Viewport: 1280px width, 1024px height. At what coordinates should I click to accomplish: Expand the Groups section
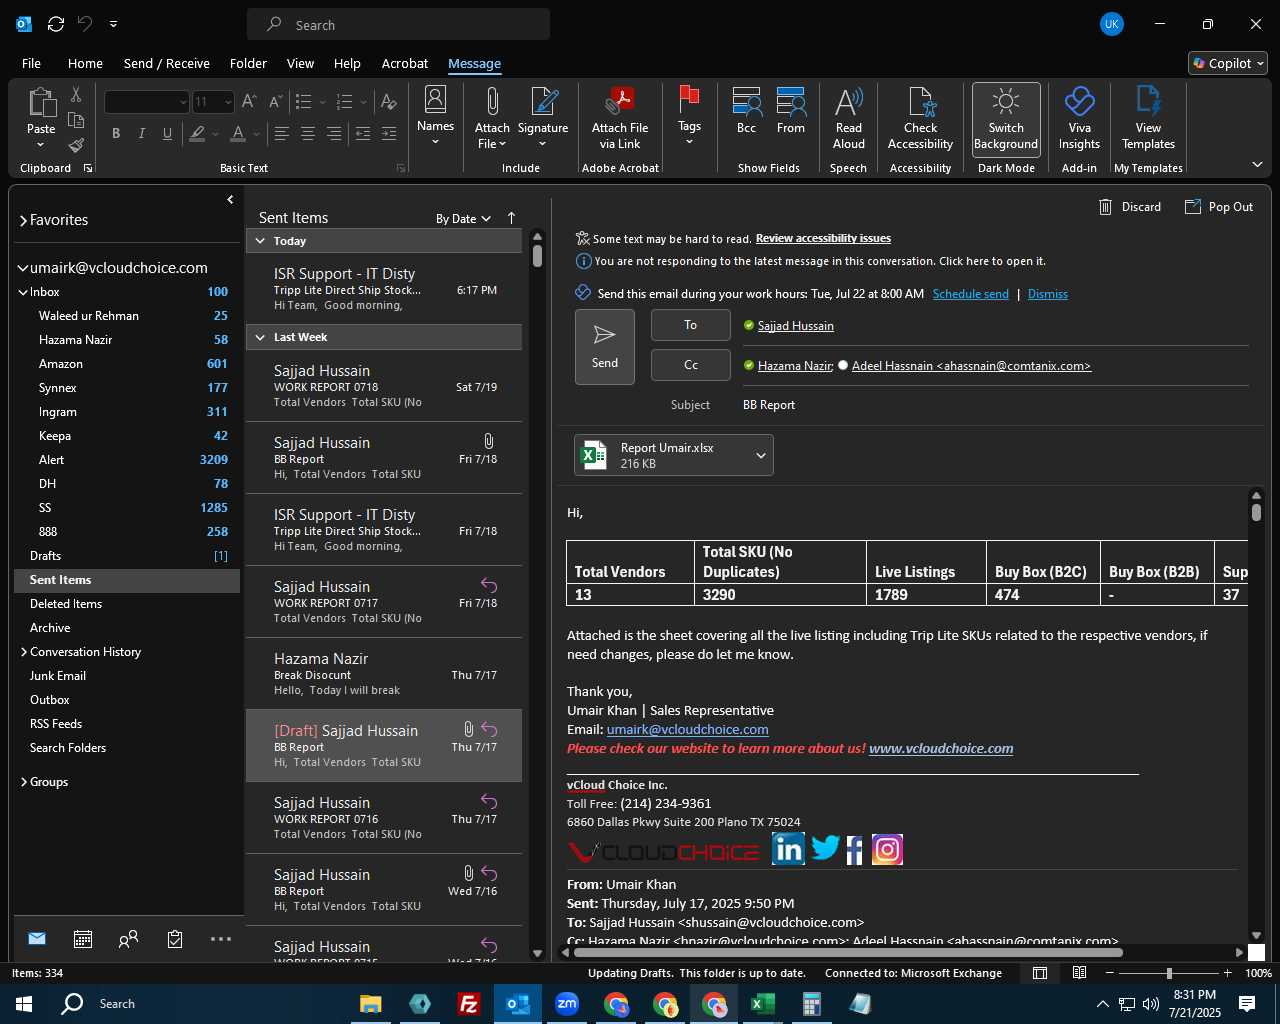23,782
